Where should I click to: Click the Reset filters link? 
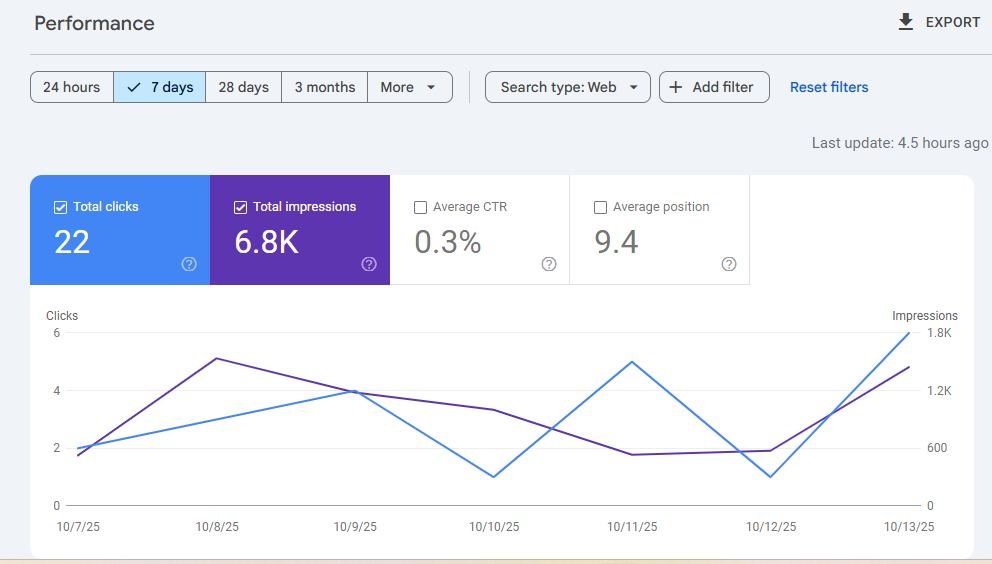point(829,87)
